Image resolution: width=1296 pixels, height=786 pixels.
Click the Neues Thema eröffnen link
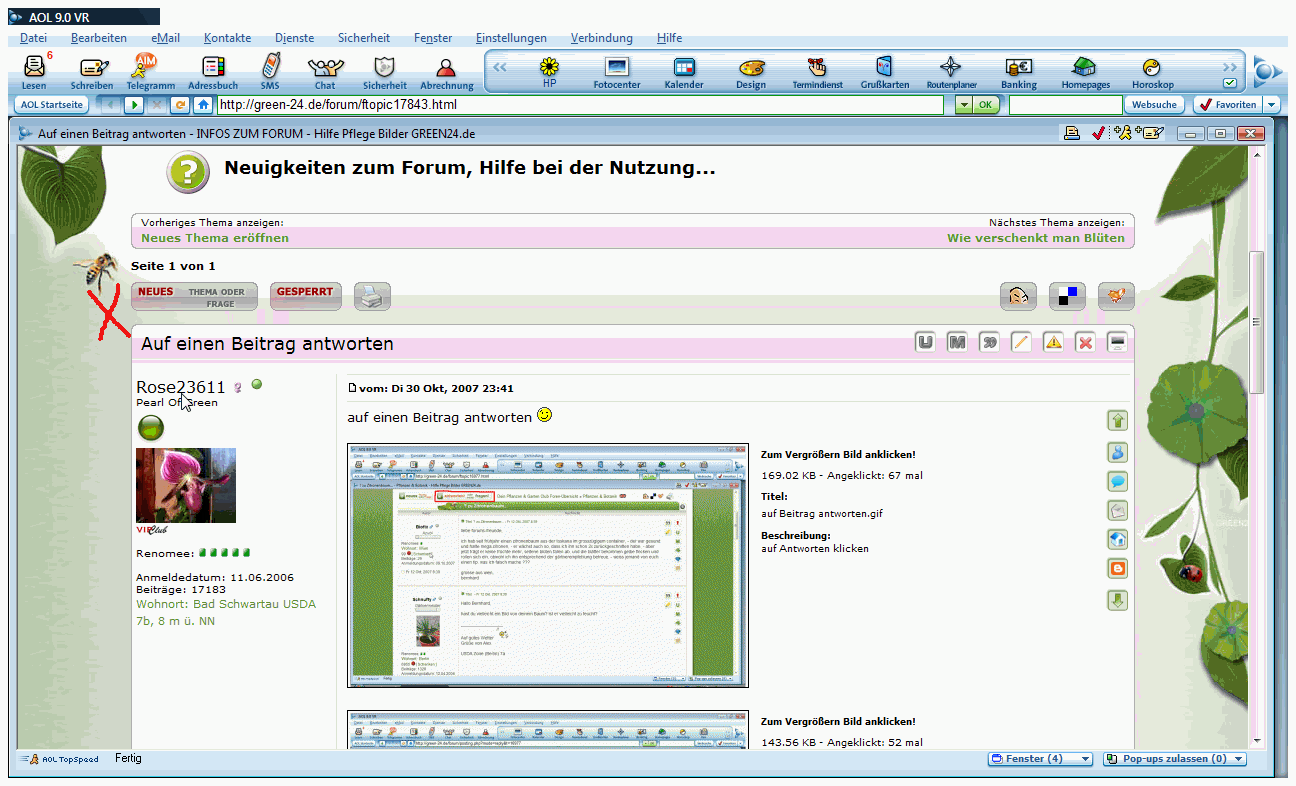pyautogui.click(x=215, y=238)
